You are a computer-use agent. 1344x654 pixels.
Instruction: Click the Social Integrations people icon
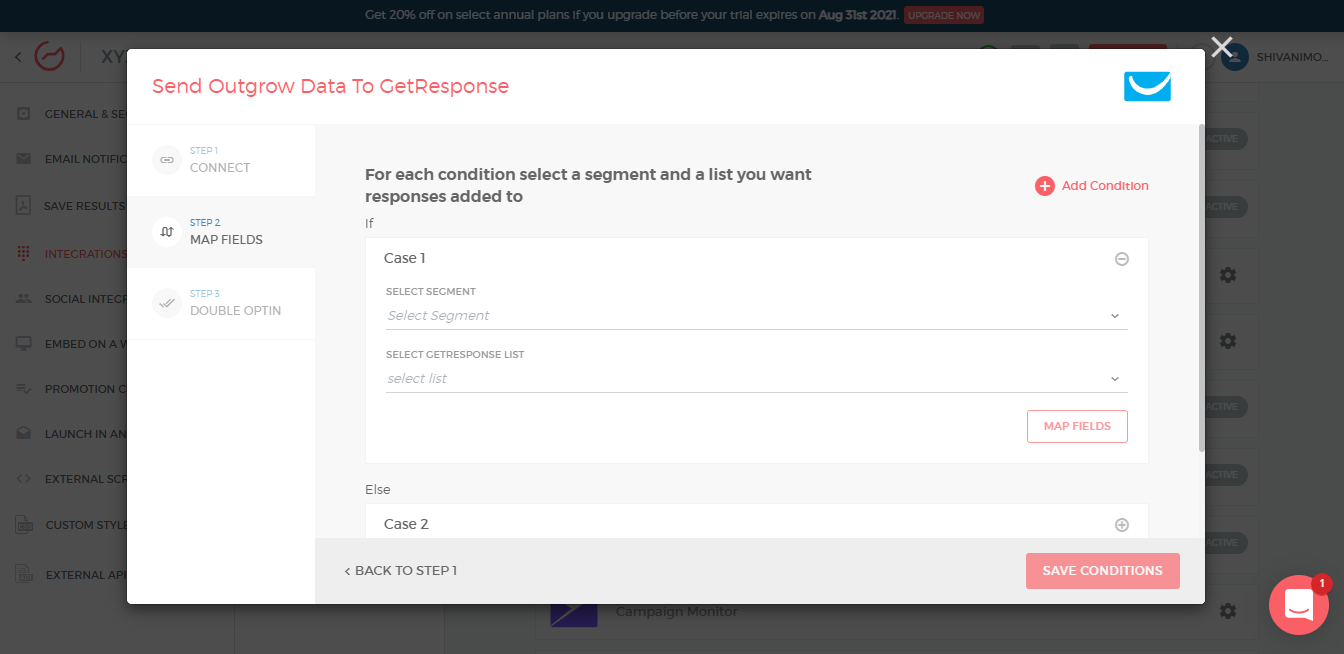pos(24,298)
